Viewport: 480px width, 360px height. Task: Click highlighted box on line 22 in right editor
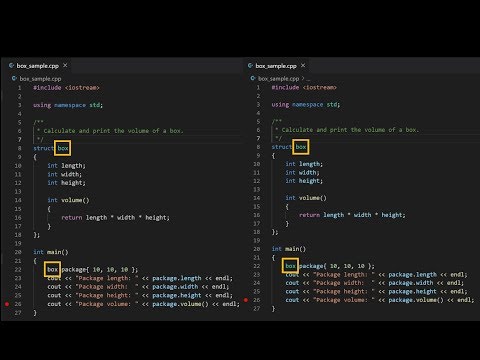(x=290, y=266)
